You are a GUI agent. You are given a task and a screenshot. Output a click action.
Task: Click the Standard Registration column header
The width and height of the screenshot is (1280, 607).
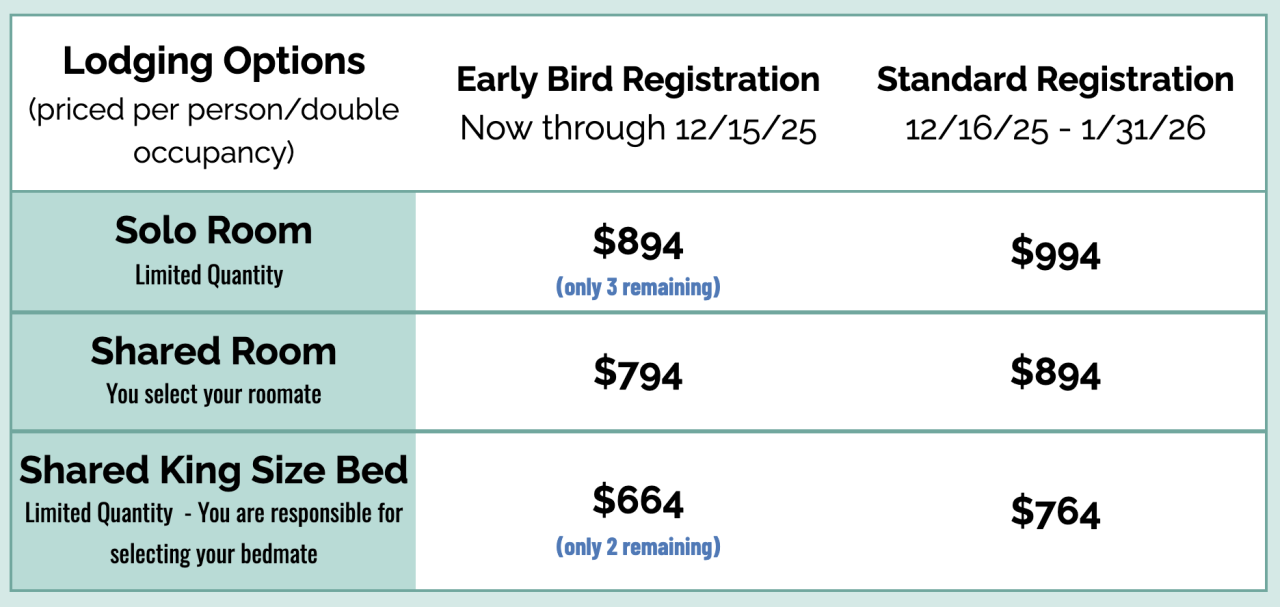pyautogui.click(x=1055, y=80)
